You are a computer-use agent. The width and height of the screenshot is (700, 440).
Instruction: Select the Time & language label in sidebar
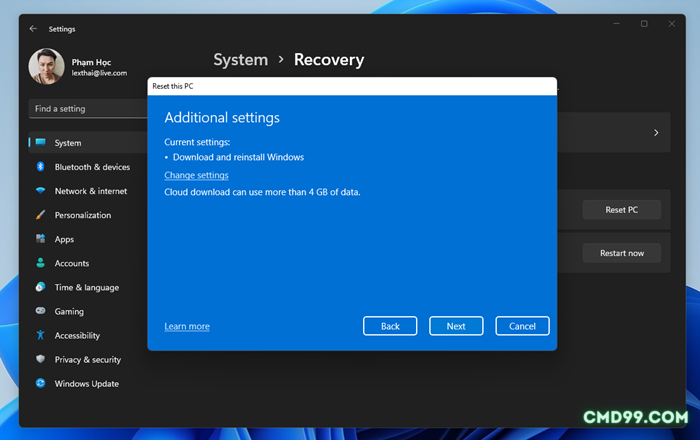coord(87,287)
